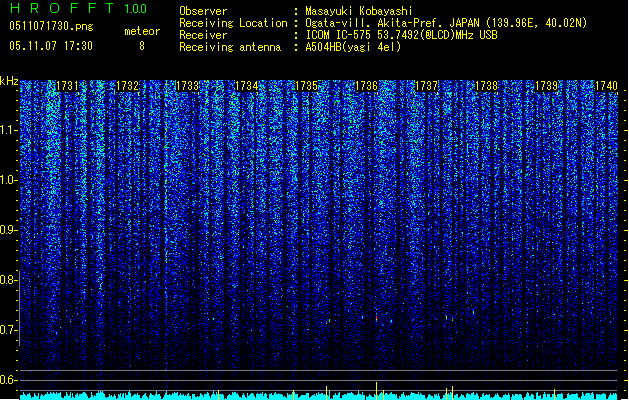Screen dimensions: 629x400
Task: Click the 1739 time marker
Action: pyautogui.click(x=547, y=86)
